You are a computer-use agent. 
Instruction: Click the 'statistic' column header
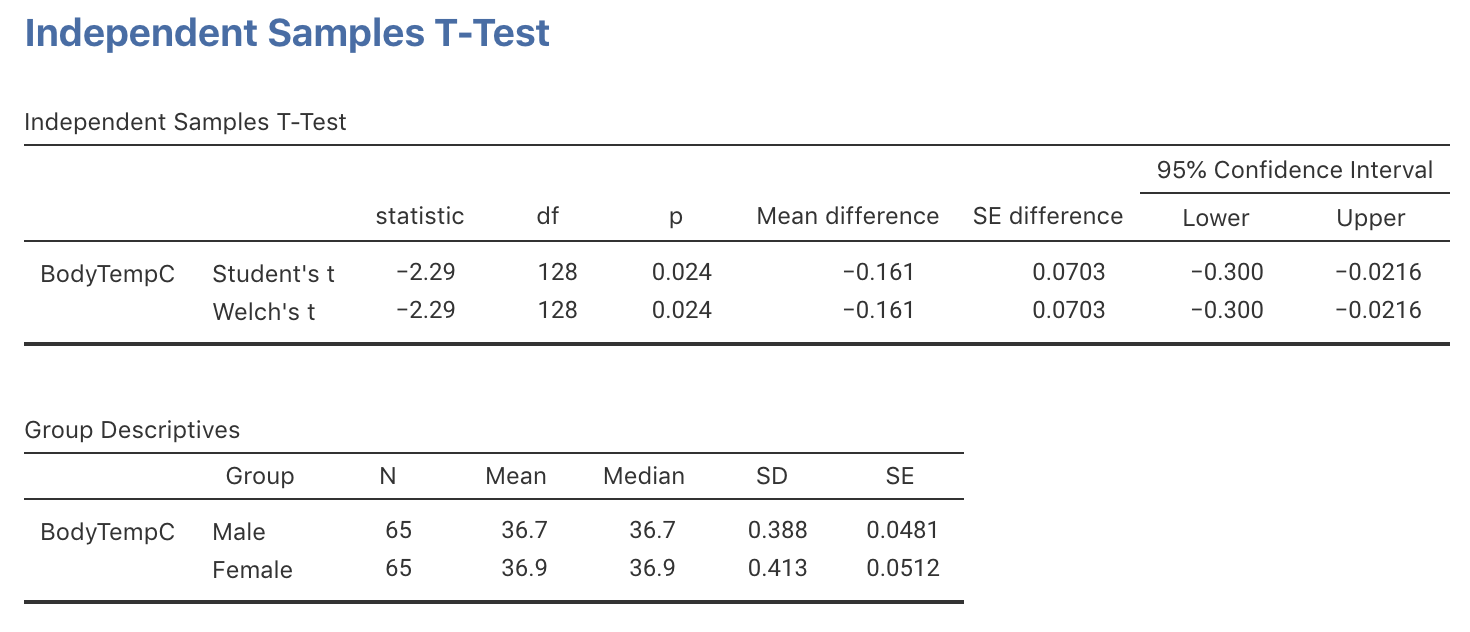(x=420, y=216)
